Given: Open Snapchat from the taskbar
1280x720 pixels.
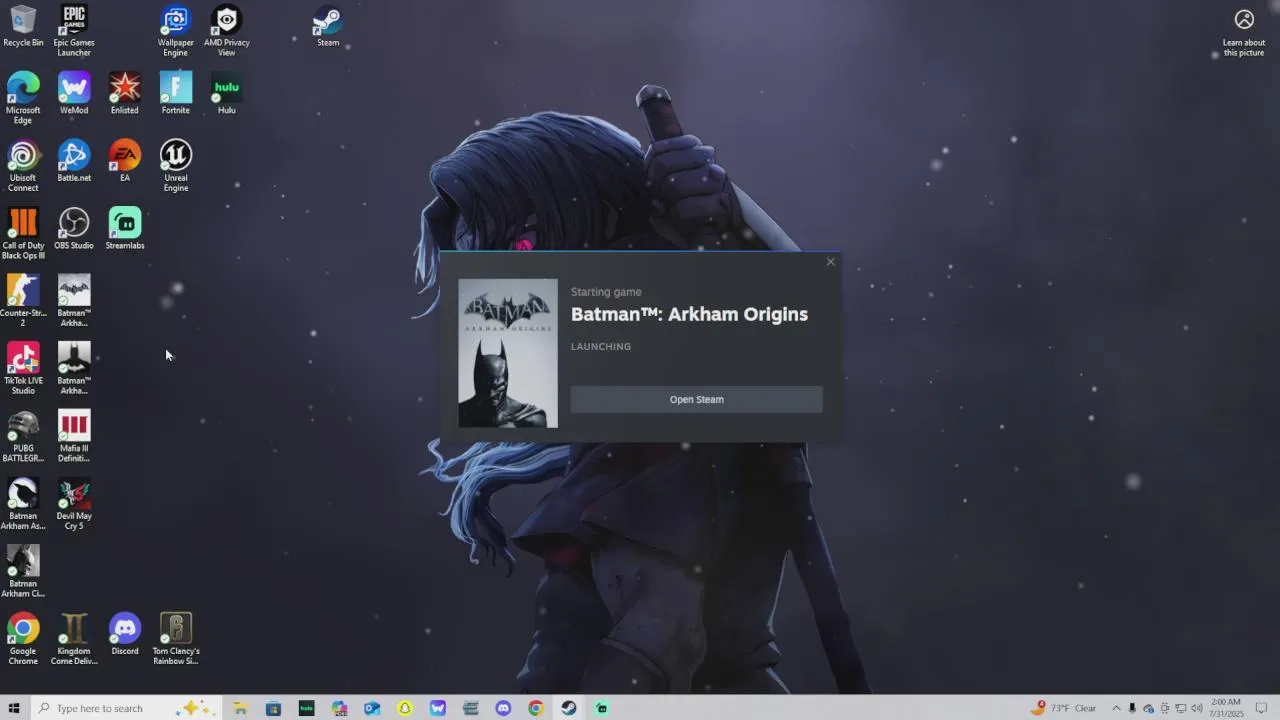Looking at the screenshot, I should [405, 708].
